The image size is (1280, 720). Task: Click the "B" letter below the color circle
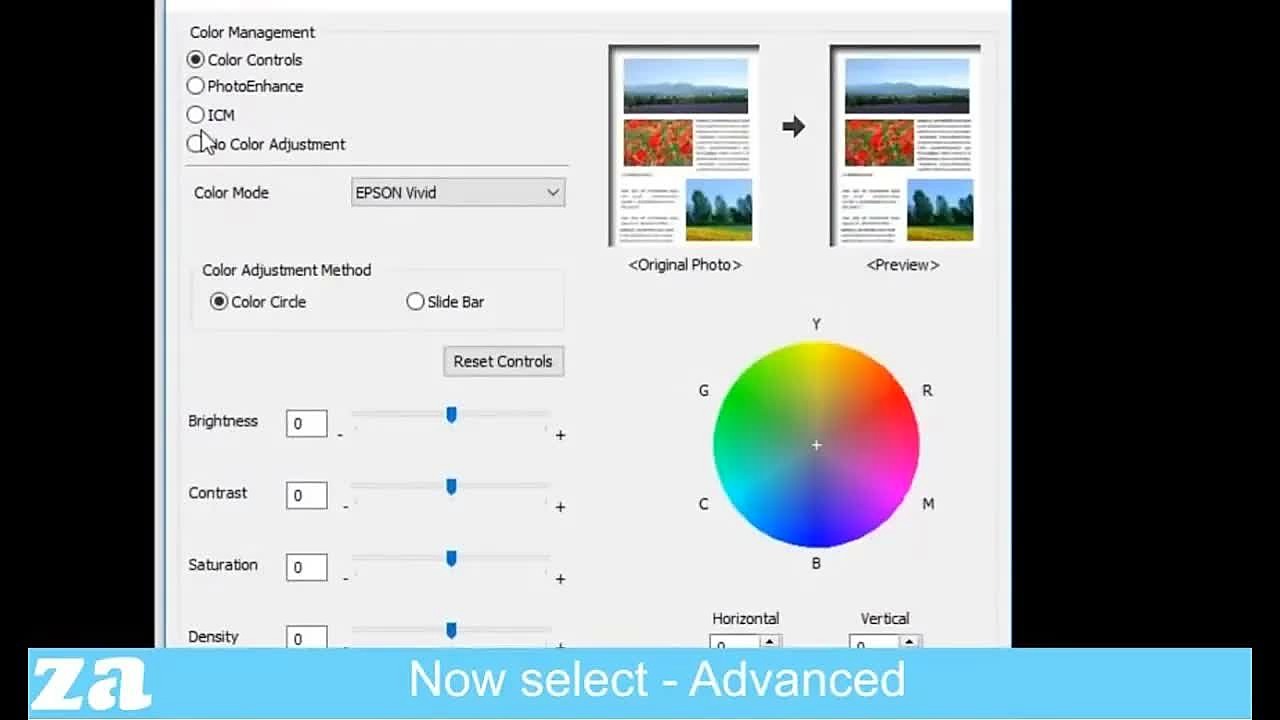pyautogui.click(x=816, y=564)
